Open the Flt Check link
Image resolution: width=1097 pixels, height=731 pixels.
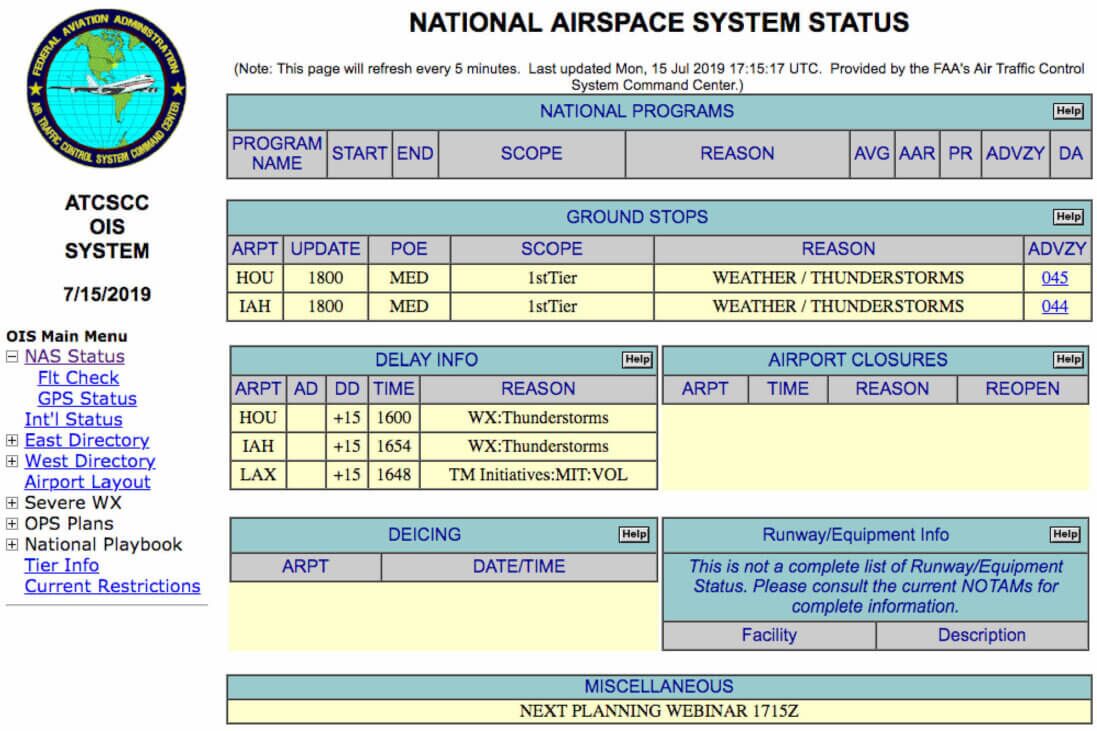78,378
